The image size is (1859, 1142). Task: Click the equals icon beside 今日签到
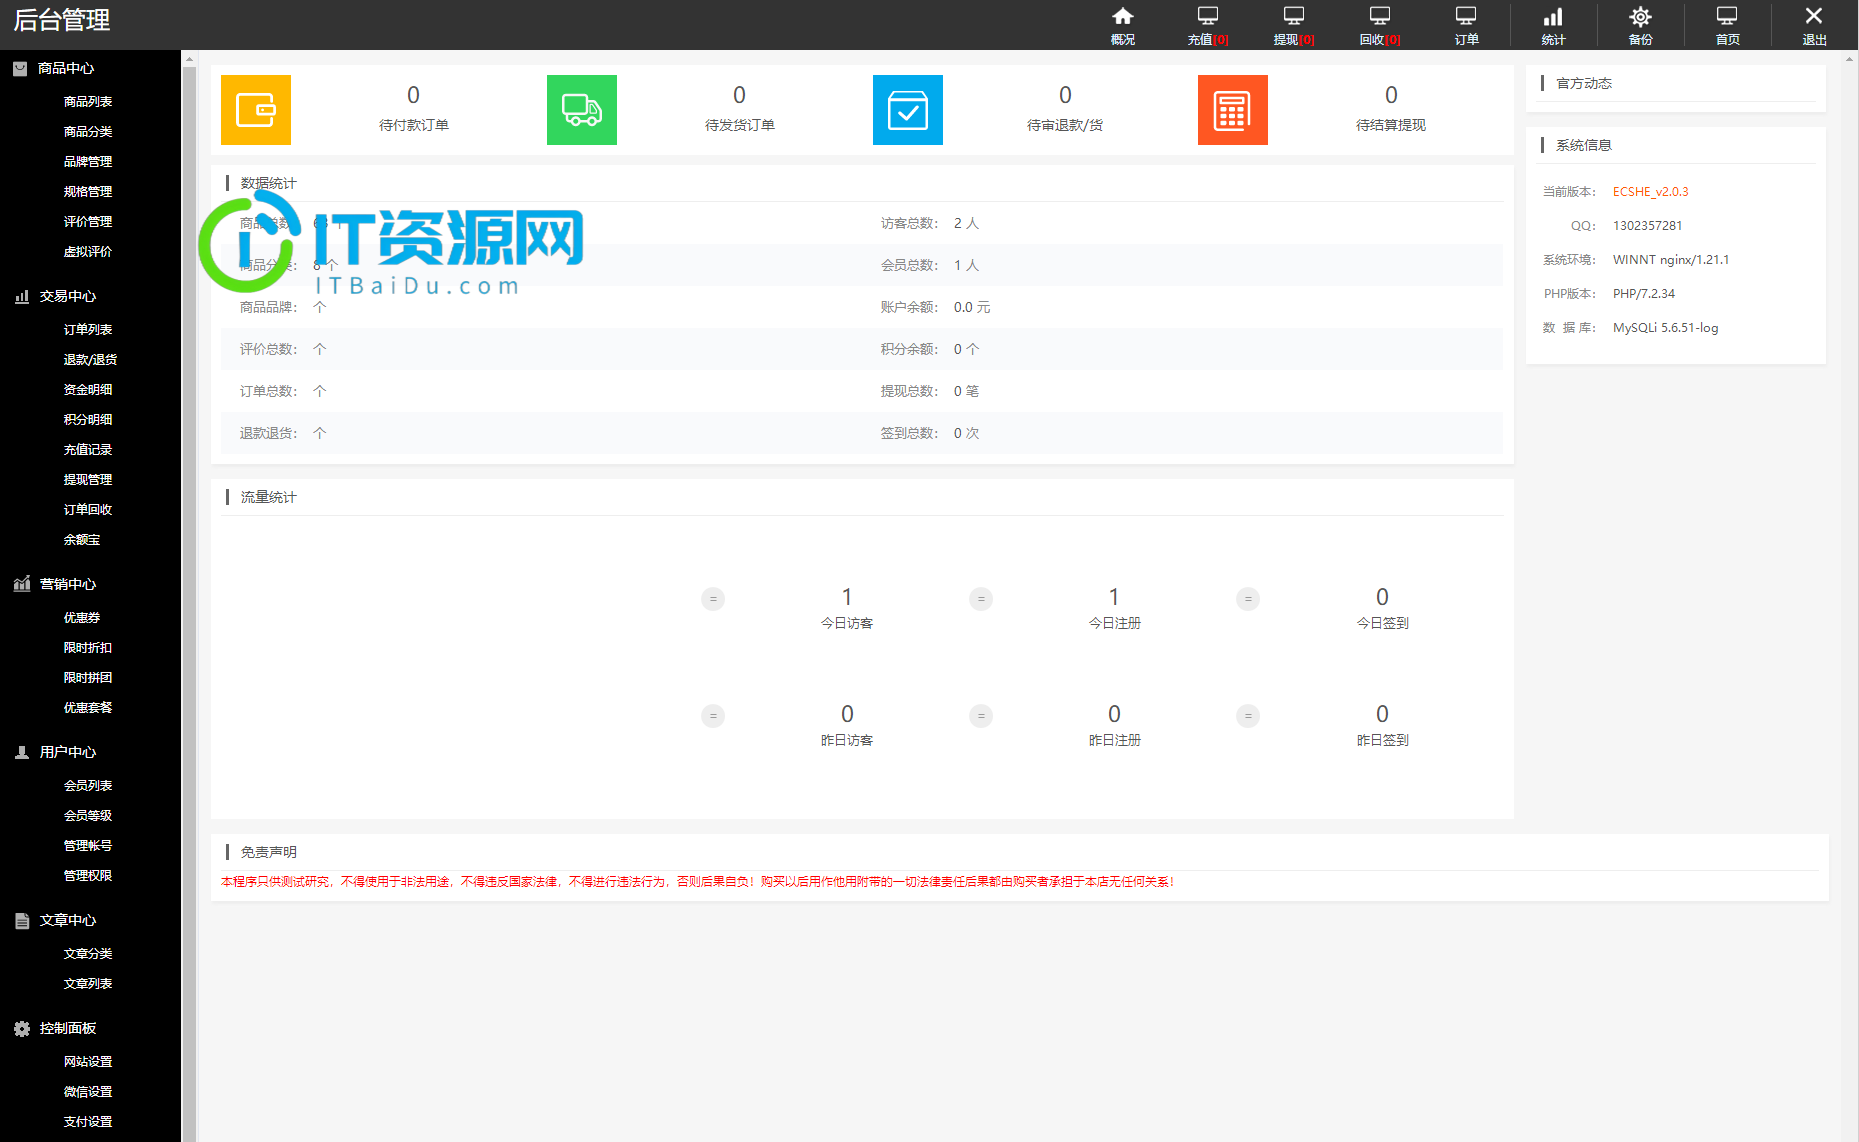[1248, 599]
